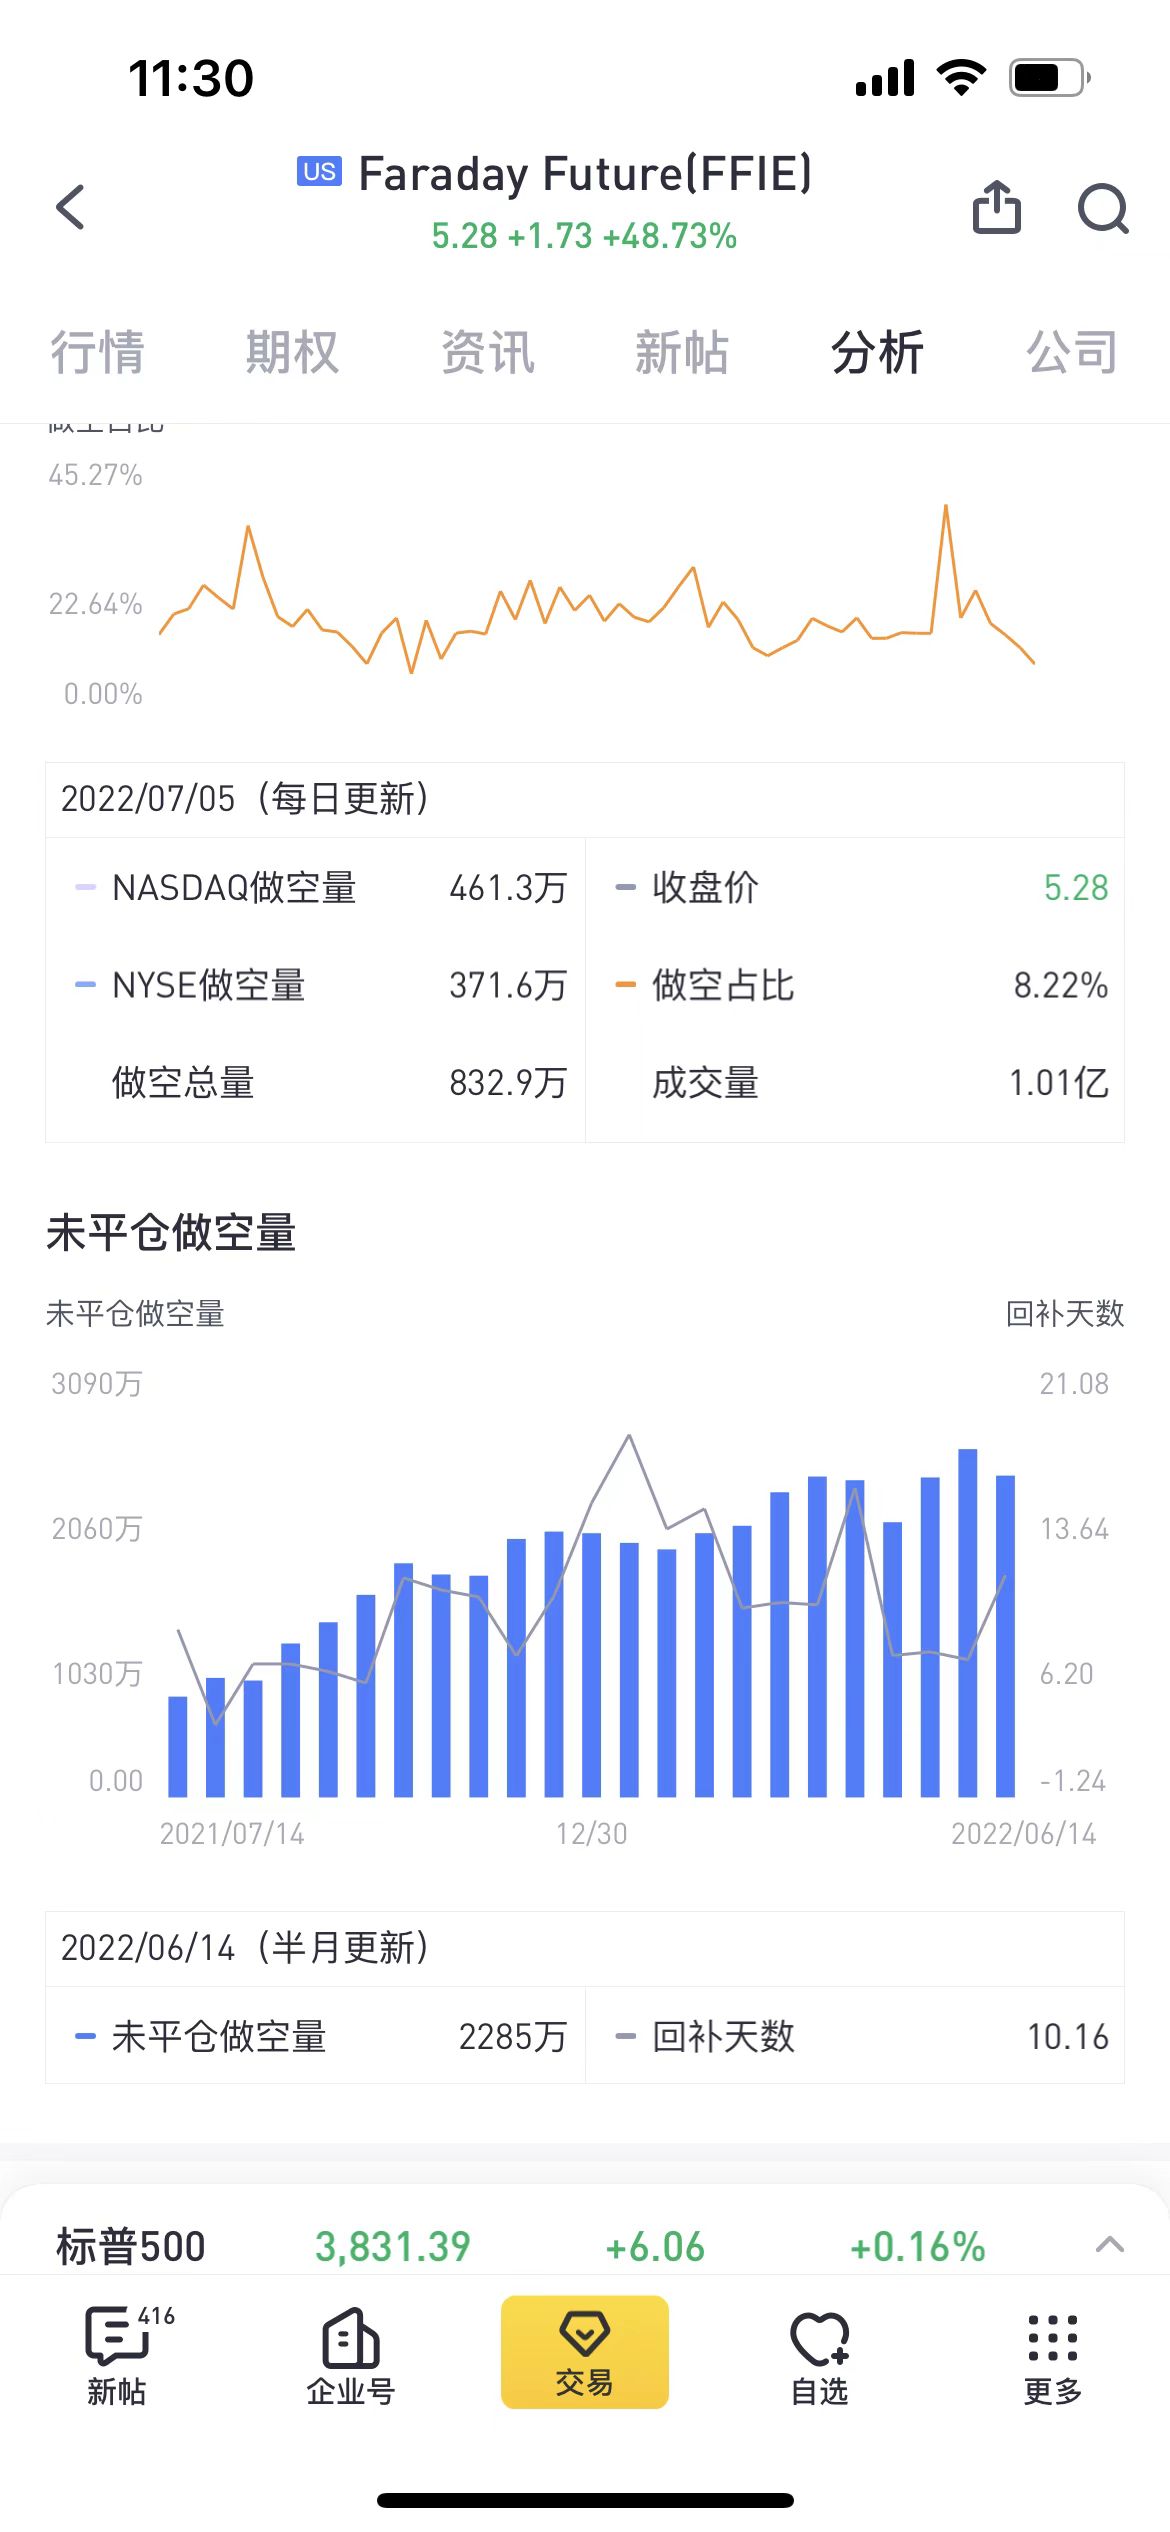Tap the first blue bar near 2021/07/14
Image resolution: width=1170 pixels, height=2532 pixels.
pyautogui.click(x=178, y=1746)
